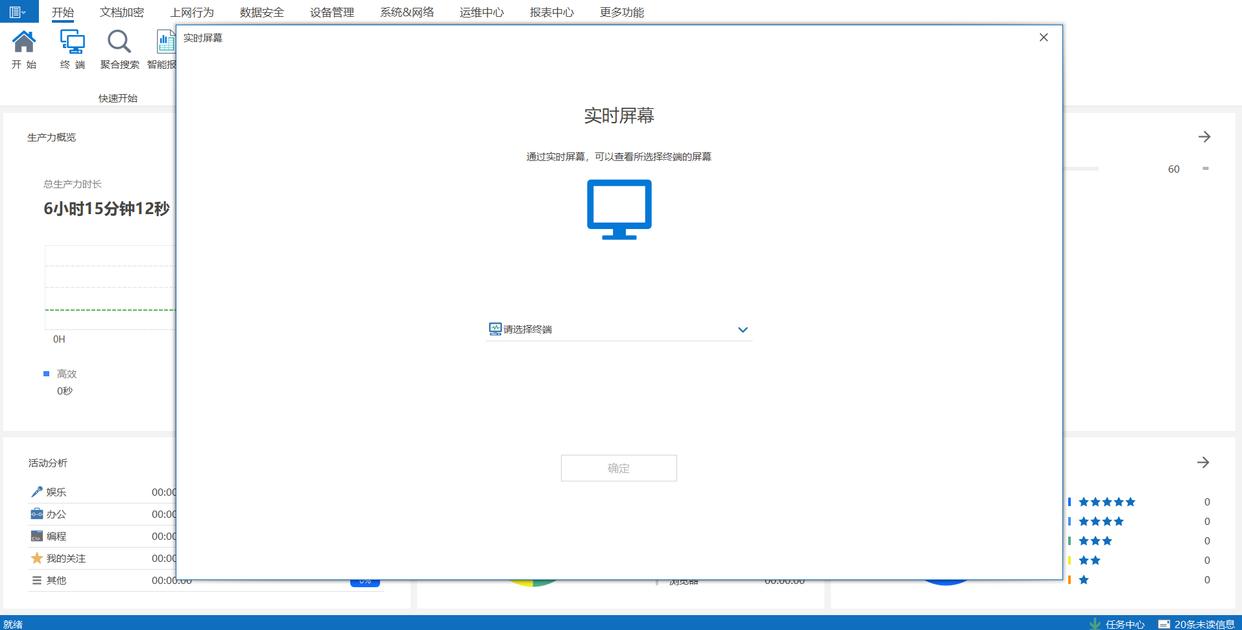Screen dimensions: 1242x630
Task: Close the 实时屏幕 dialog
Action: click(1044, 37)
